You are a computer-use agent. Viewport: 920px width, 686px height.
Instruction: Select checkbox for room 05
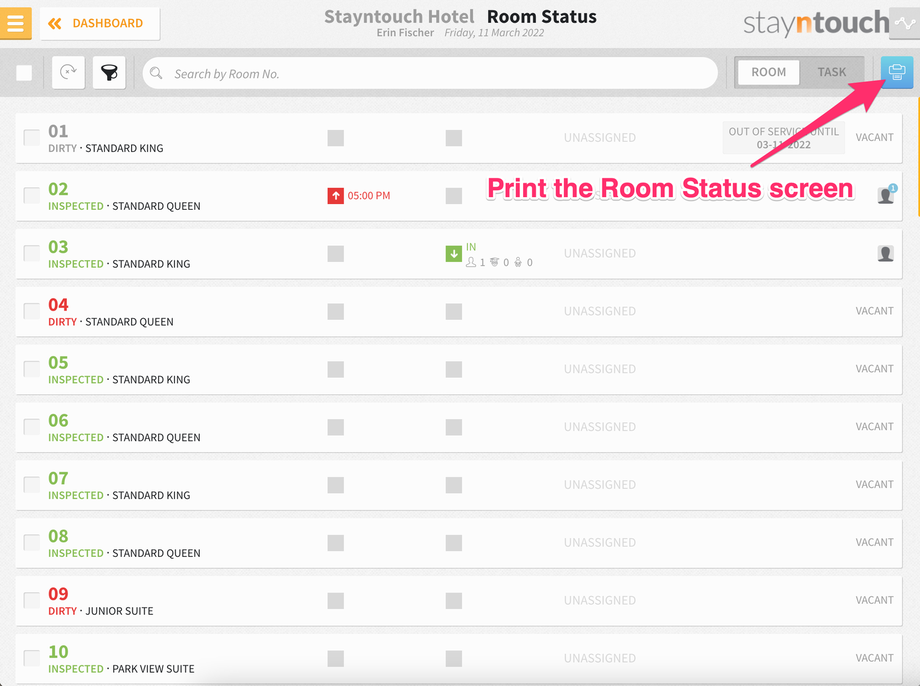click(32, 369)
